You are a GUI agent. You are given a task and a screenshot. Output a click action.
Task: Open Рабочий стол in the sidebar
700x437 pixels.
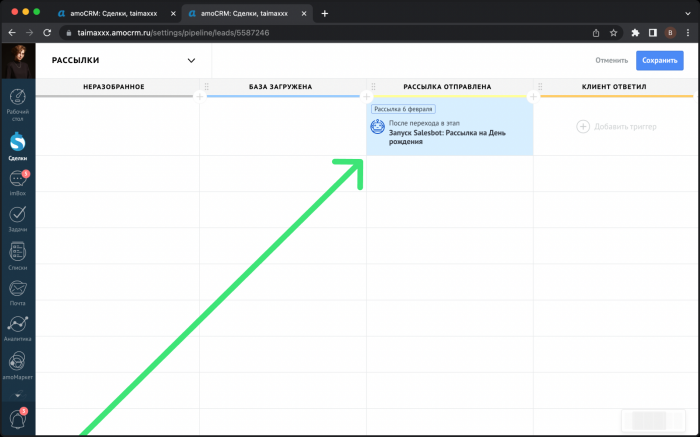click(x=17, y=99)
